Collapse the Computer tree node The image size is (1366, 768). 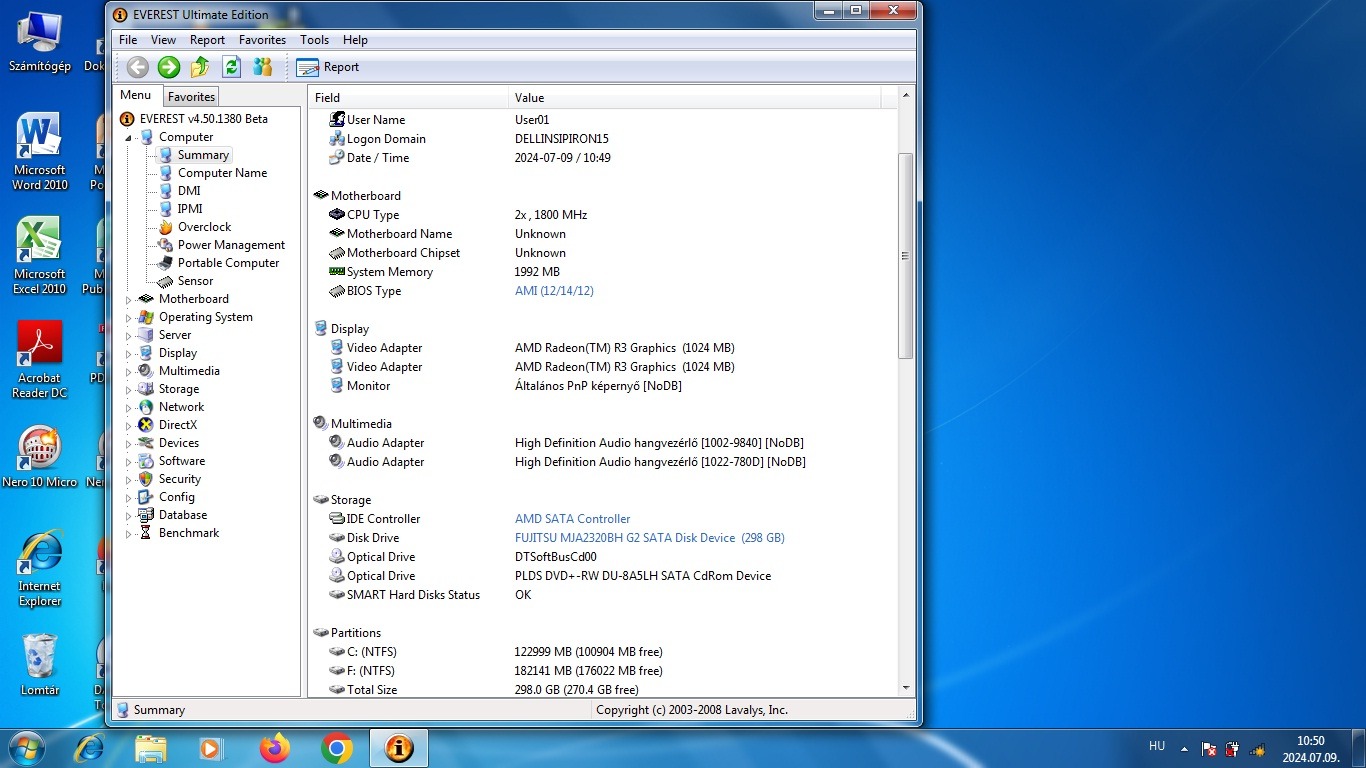(x=129, y=138)
